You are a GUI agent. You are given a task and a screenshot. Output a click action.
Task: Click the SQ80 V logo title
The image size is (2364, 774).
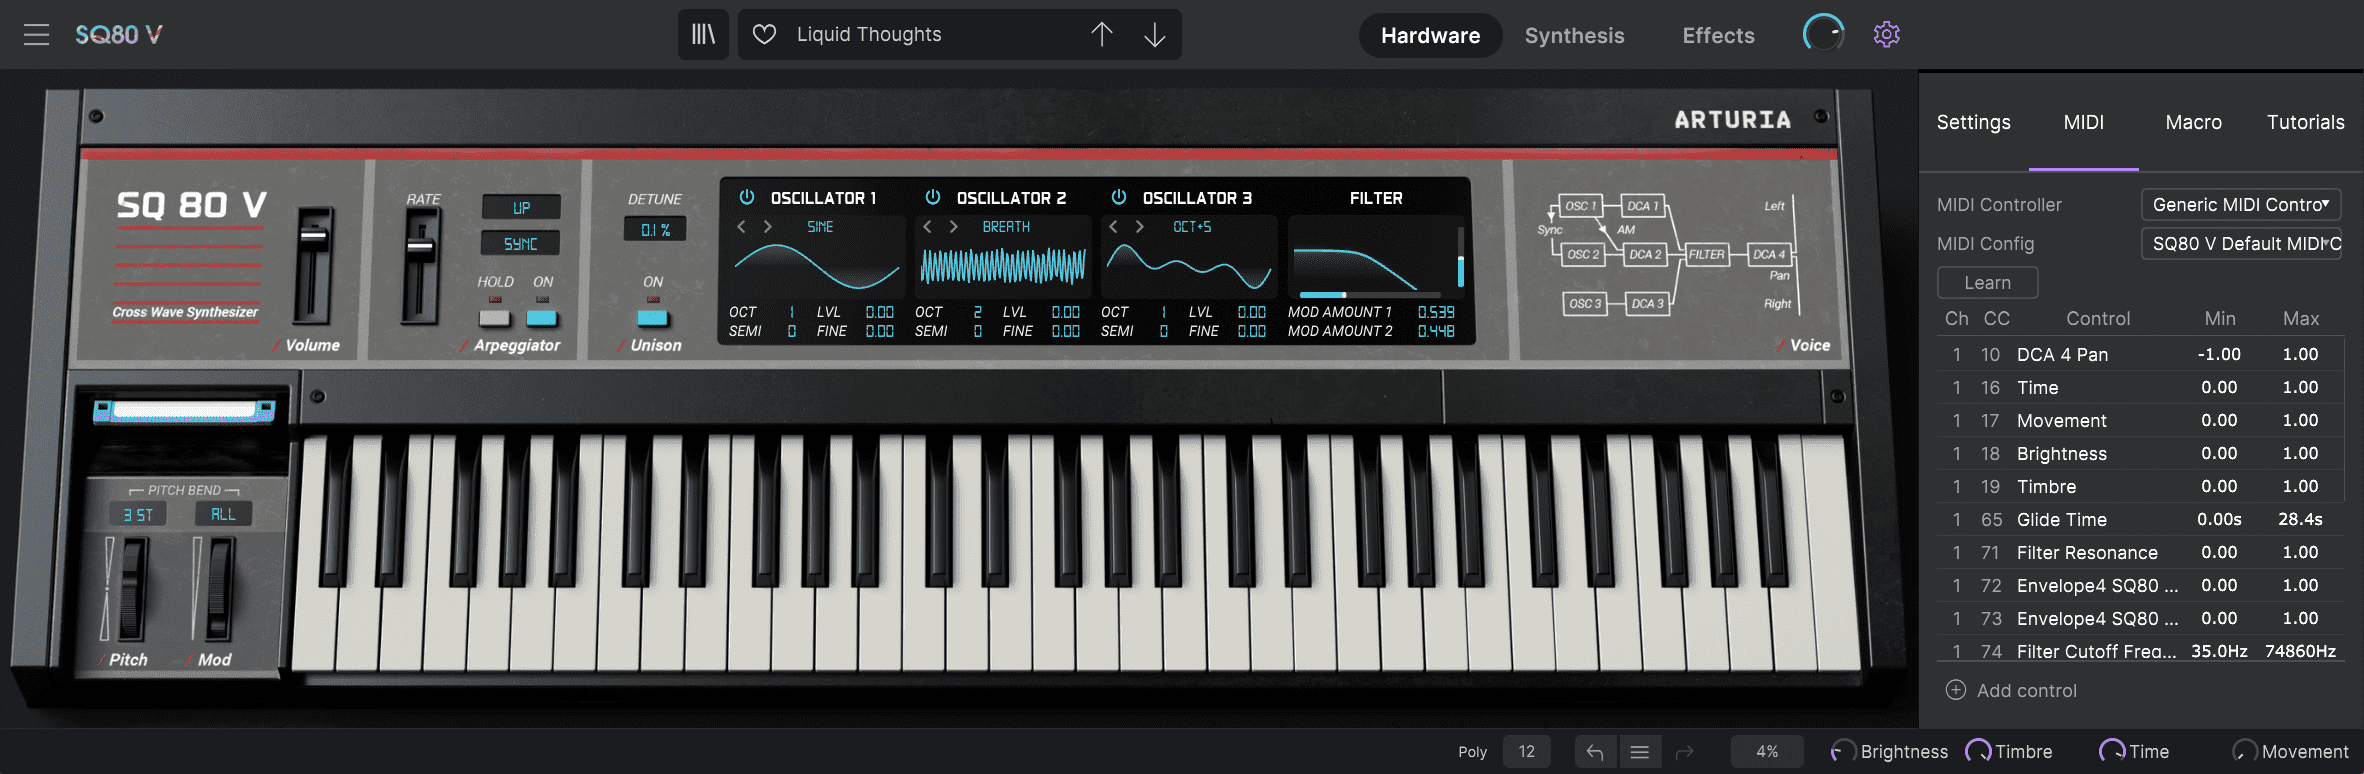pyautogui.click(x=119, y=35)
